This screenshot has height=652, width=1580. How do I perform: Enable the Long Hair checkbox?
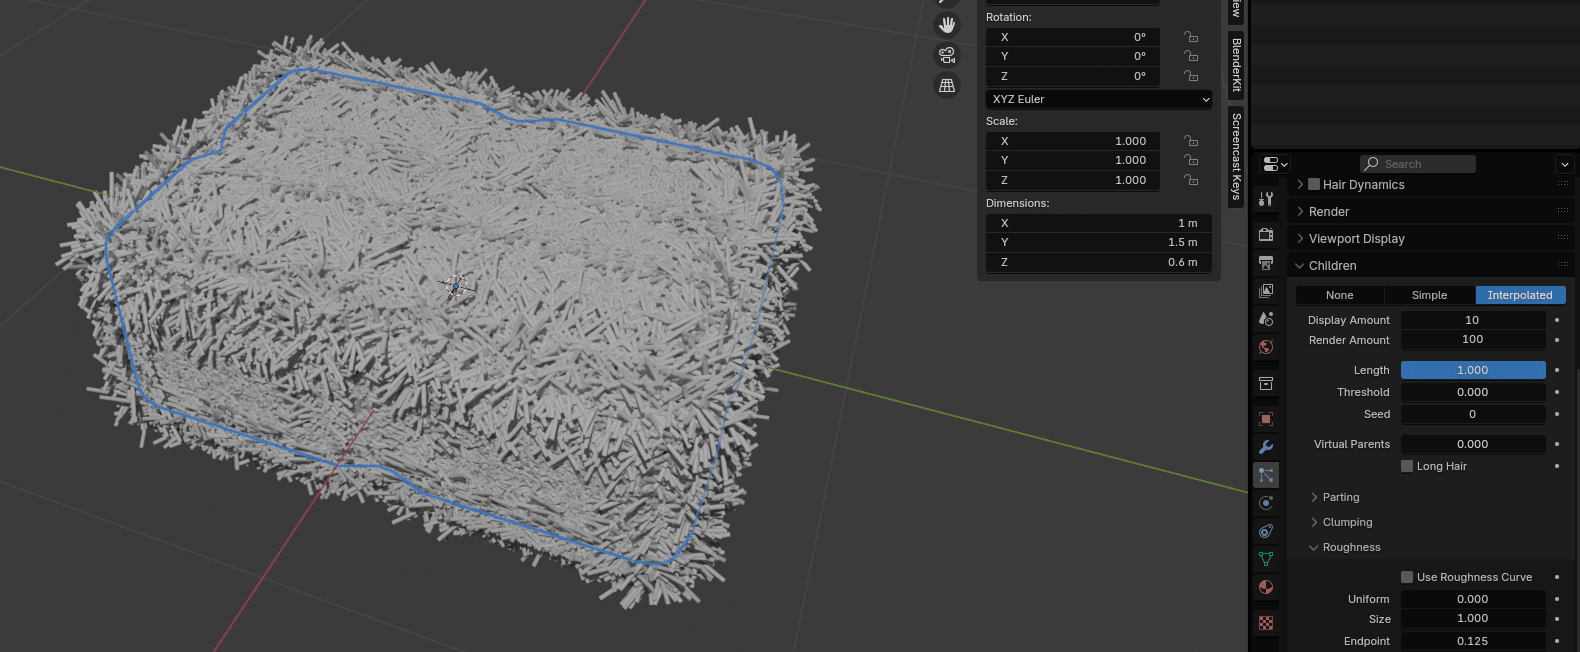click(1407, 466)
